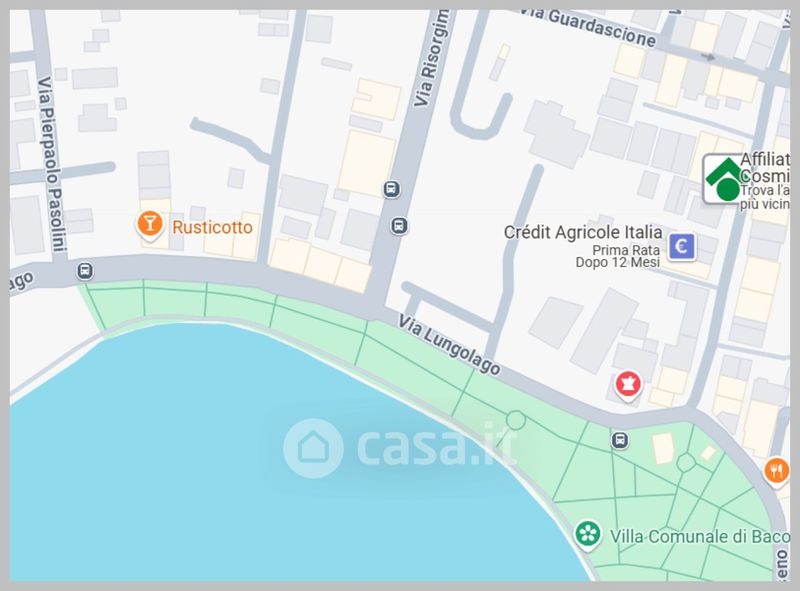Open the Affiliato Cosmi agency text
This screenshot has height=591, width=800.
coord(765,167)
